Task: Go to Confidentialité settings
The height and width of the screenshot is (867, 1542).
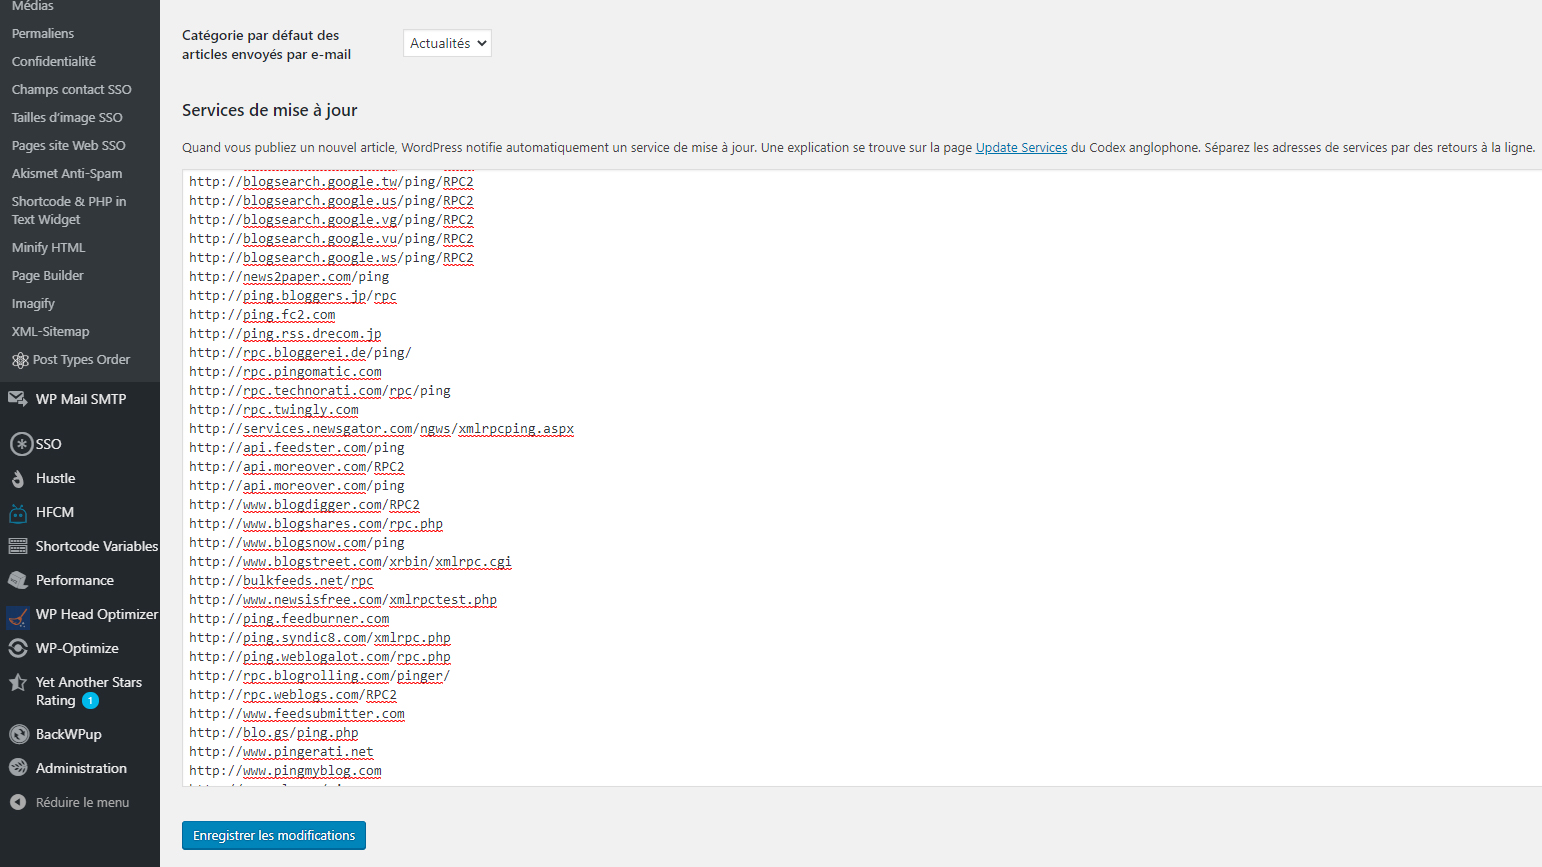Action: (54, 61)
